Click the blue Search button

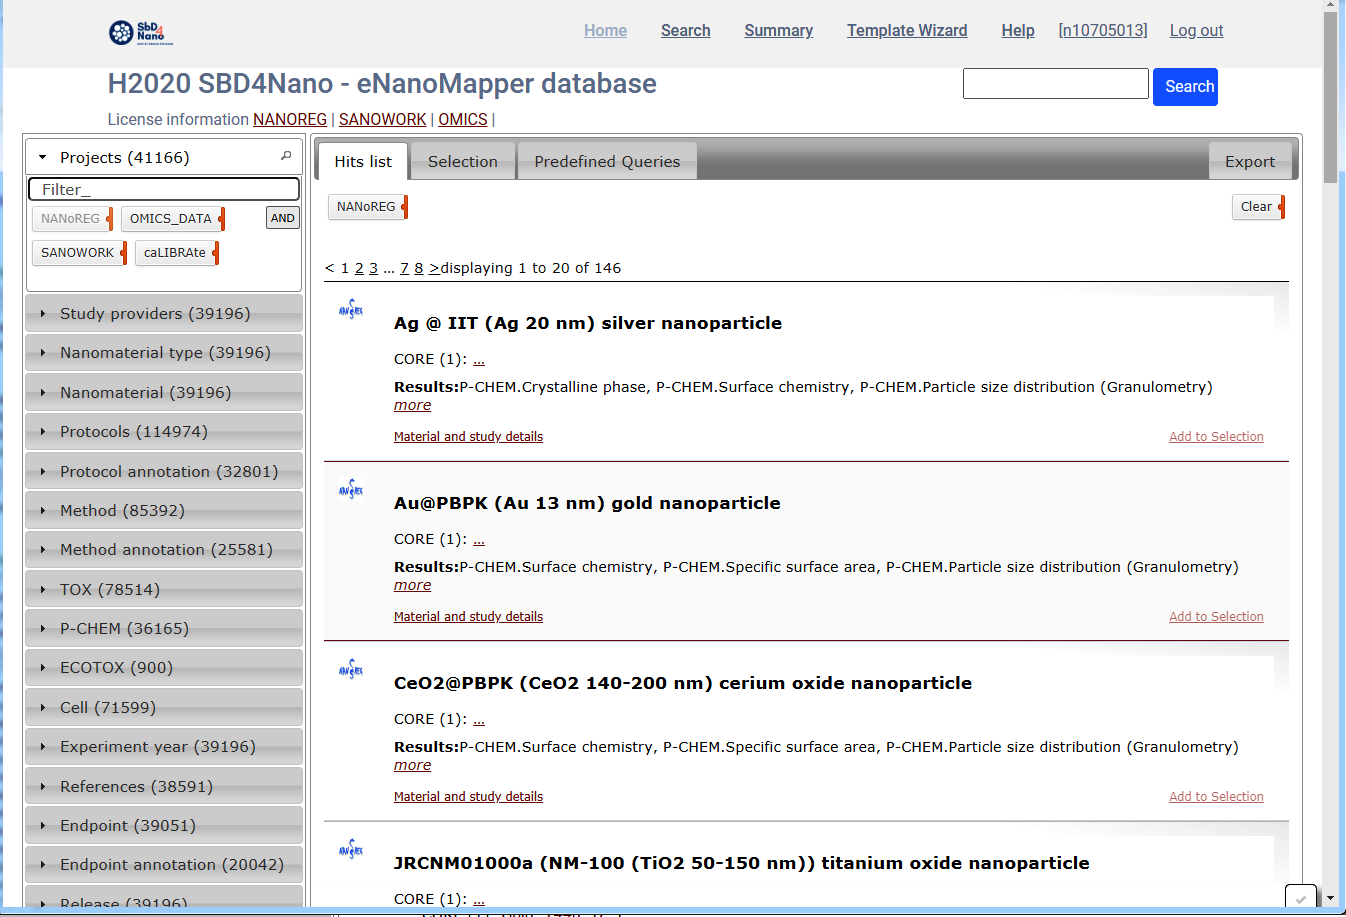tap(1185, 87)
